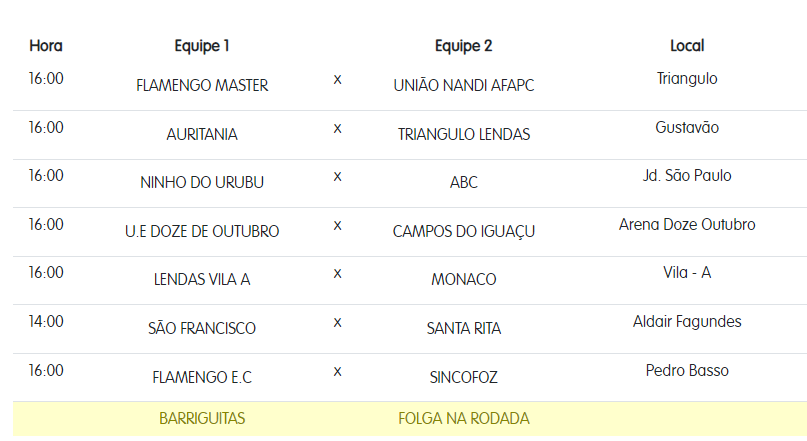Screen dimensions: 807x441
Task: Select LENDAS VILA A team name
Action: pyautogui.click(x=202, y=280)
